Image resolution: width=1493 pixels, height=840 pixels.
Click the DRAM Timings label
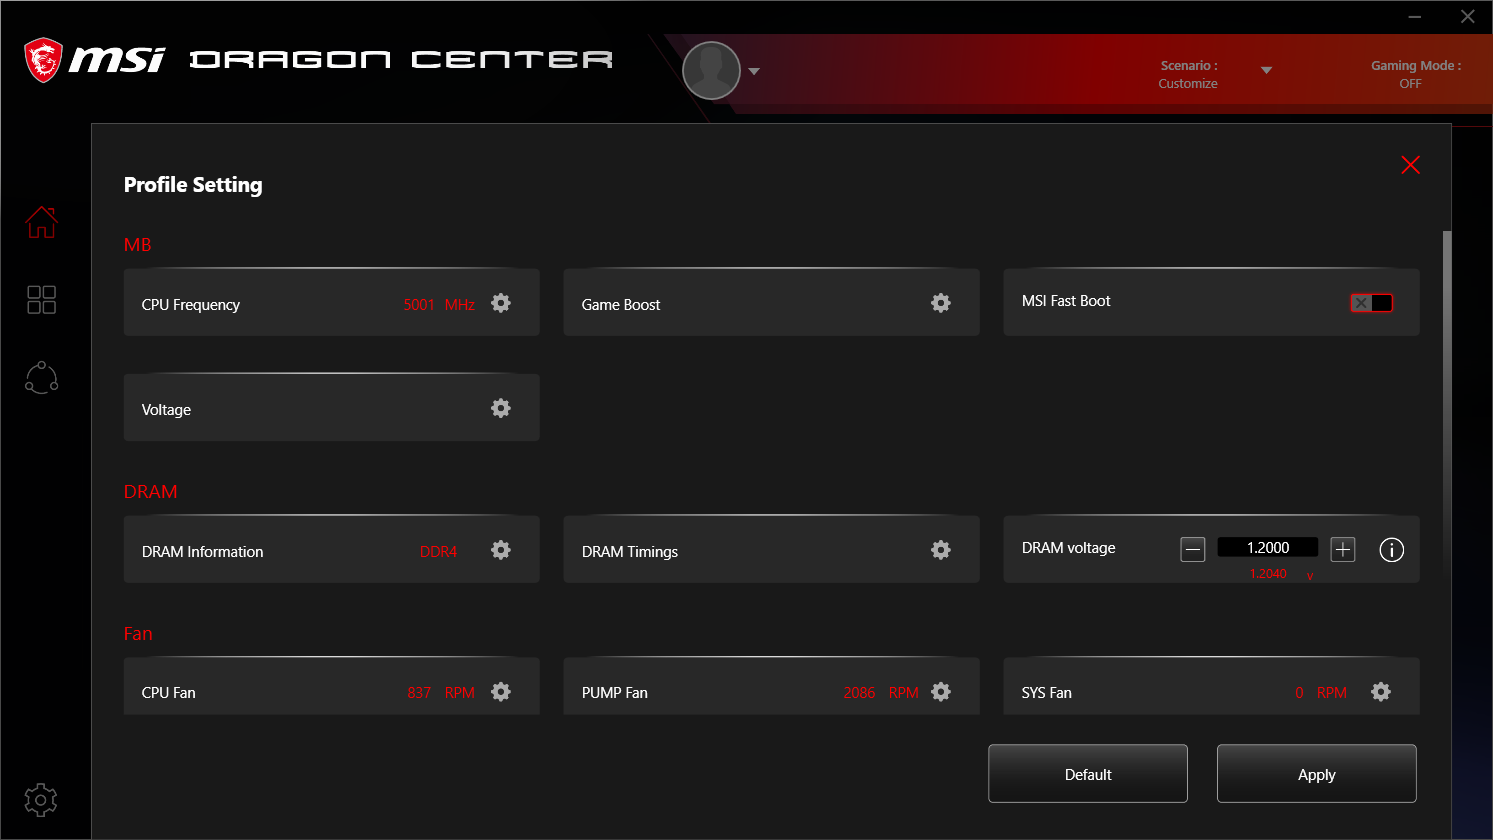(630, 552)
